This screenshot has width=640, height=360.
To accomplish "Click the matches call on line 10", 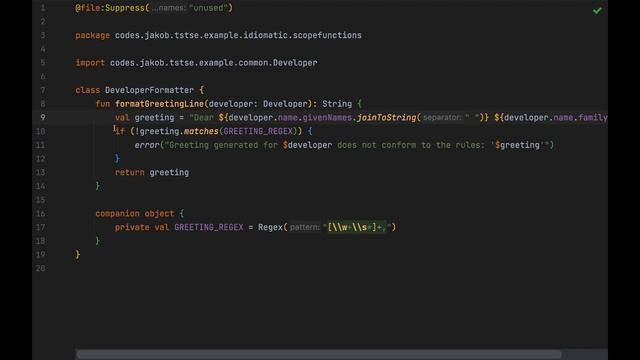I will pyautogui.click(x=201, y=131).
